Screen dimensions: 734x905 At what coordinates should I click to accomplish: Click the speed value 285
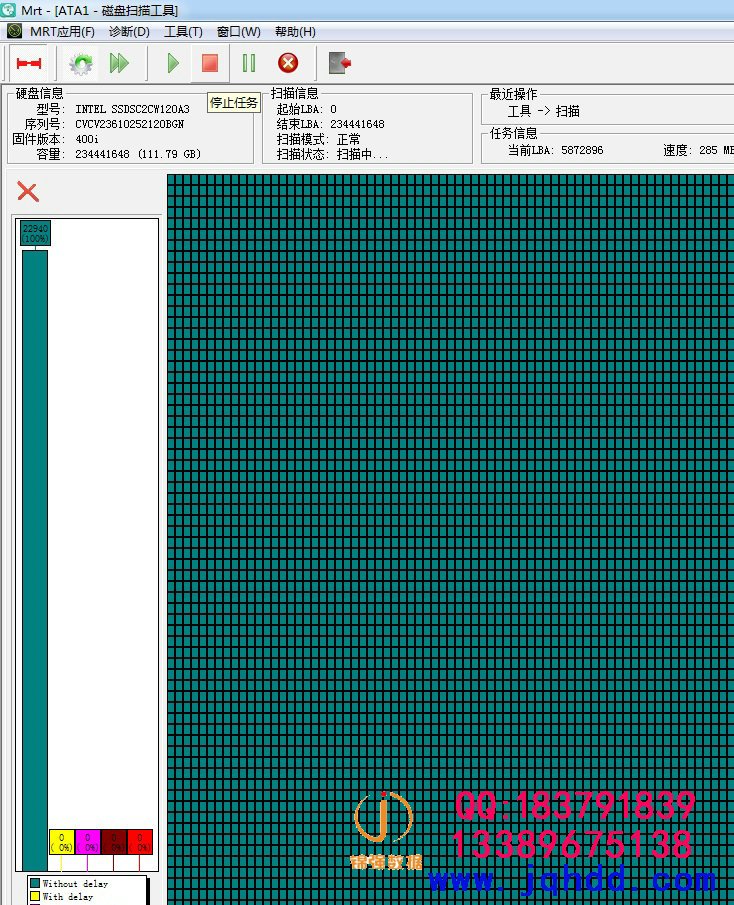708,150
